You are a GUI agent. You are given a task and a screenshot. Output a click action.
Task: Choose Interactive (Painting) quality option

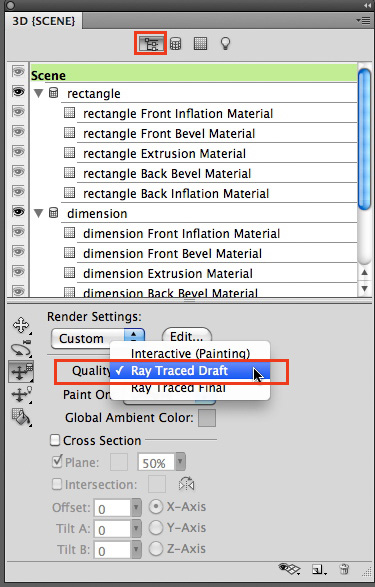(189, 353)
